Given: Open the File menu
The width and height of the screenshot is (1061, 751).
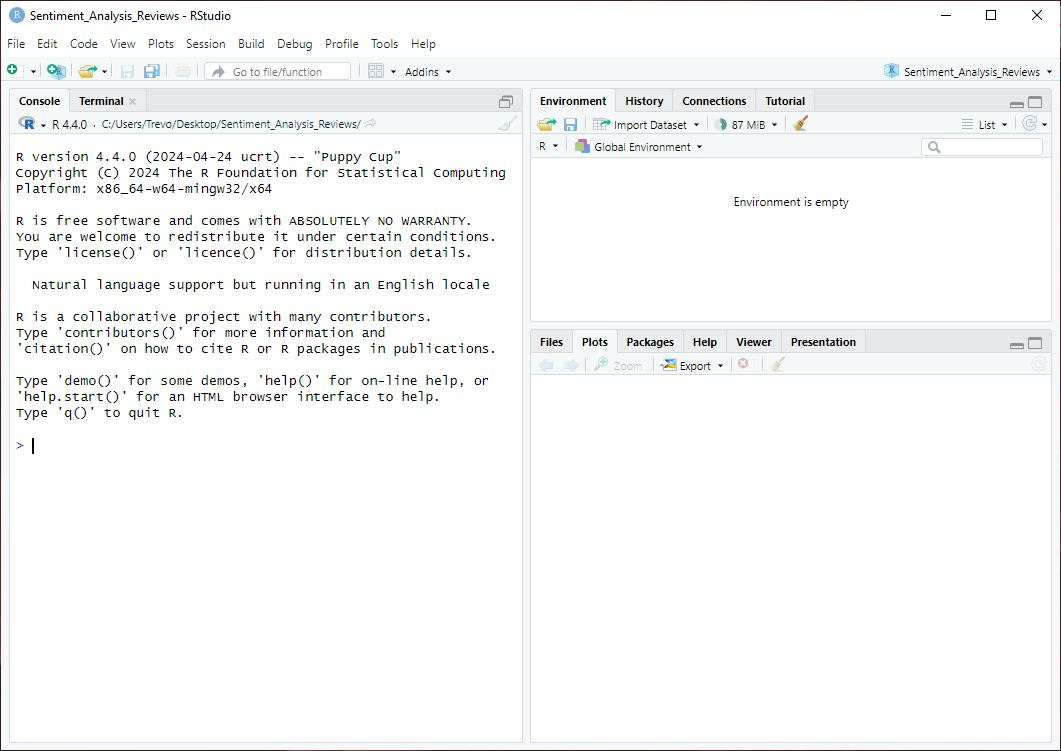Looking at the screenshot, I should pos(16,44).
